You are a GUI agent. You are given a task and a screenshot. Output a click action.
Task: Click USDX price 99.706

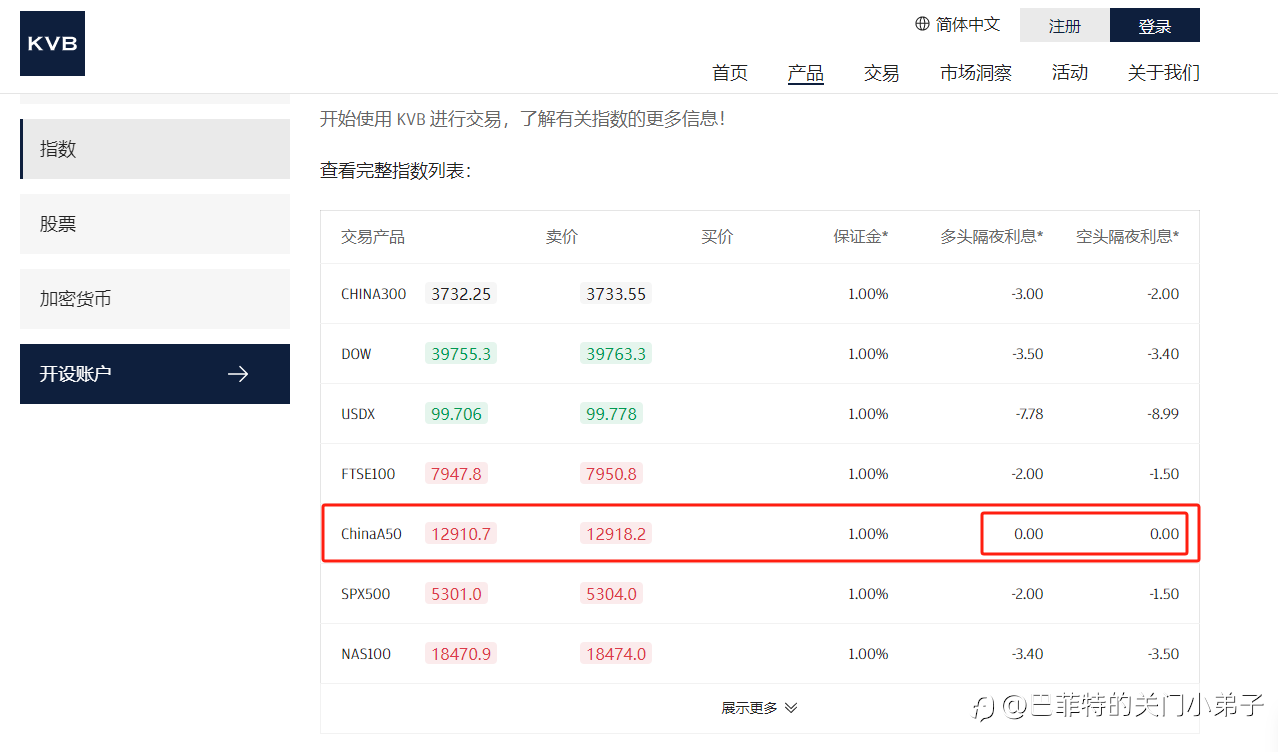(456, 414)
